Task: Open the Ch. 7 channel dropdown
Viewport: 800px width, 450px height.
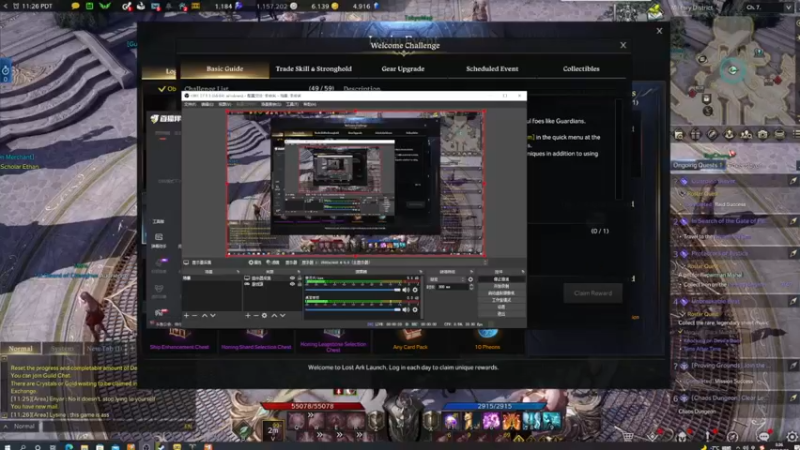Action: pyautogui.click(x=768, y=7)
